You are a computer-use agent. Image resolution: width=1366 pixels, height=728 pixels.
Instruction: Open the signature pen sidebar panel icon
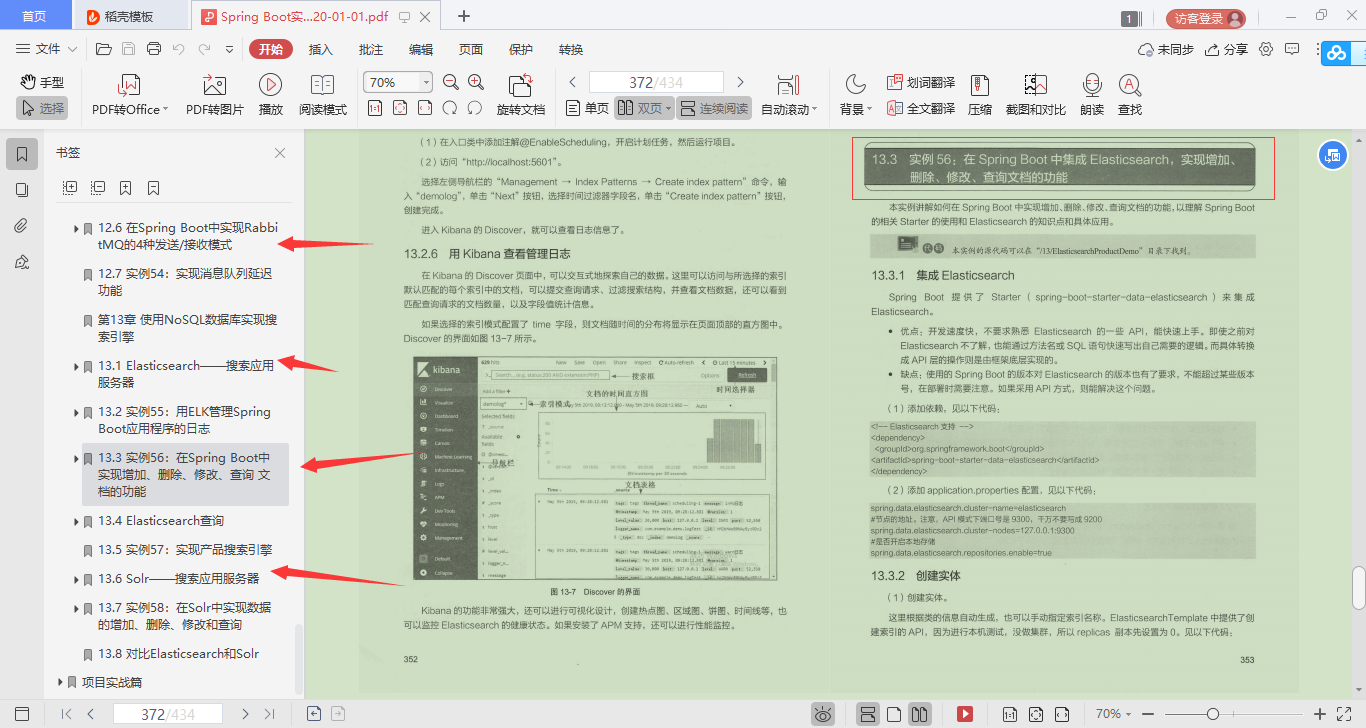(22, 262)
